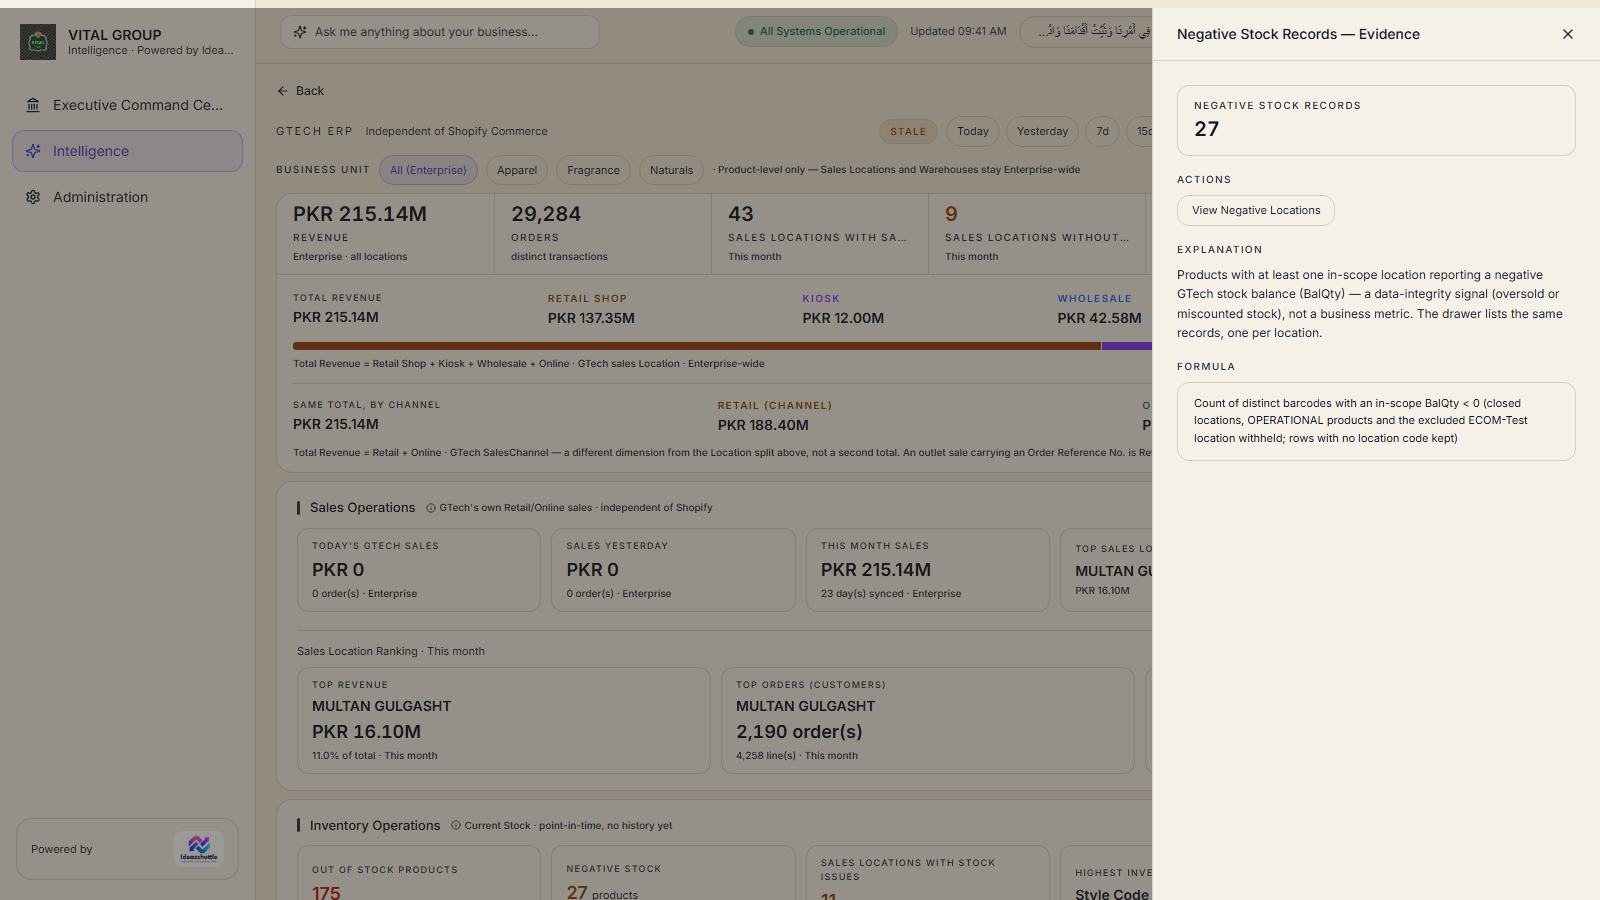1600x900 pixels.
Task: Click All Systems Operational status pill
Action: pyautogui.click(x=816, y=32)
